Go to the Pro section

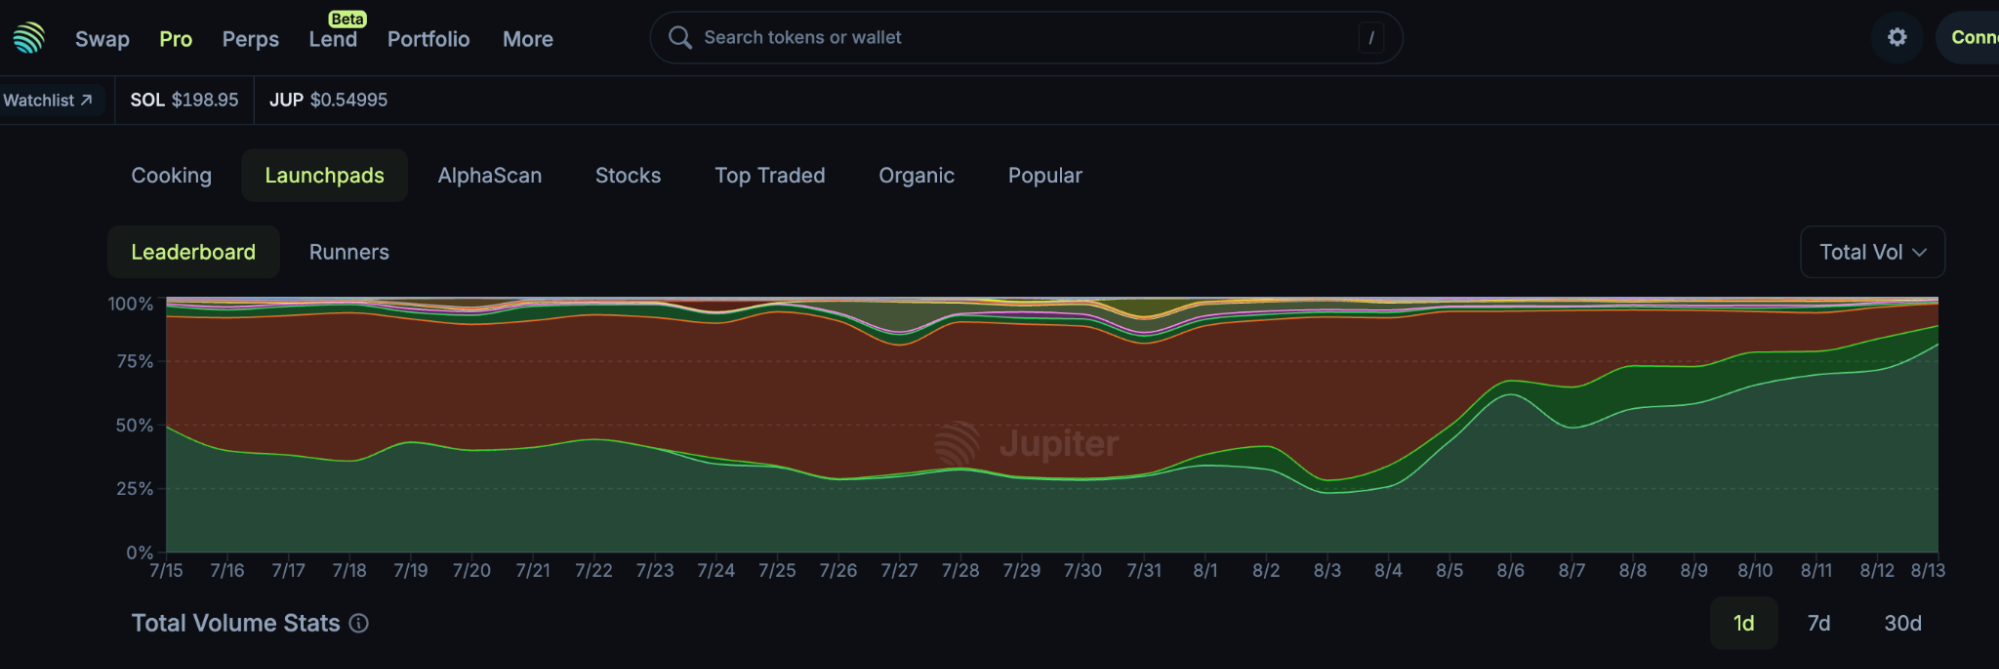pos(176,39)
